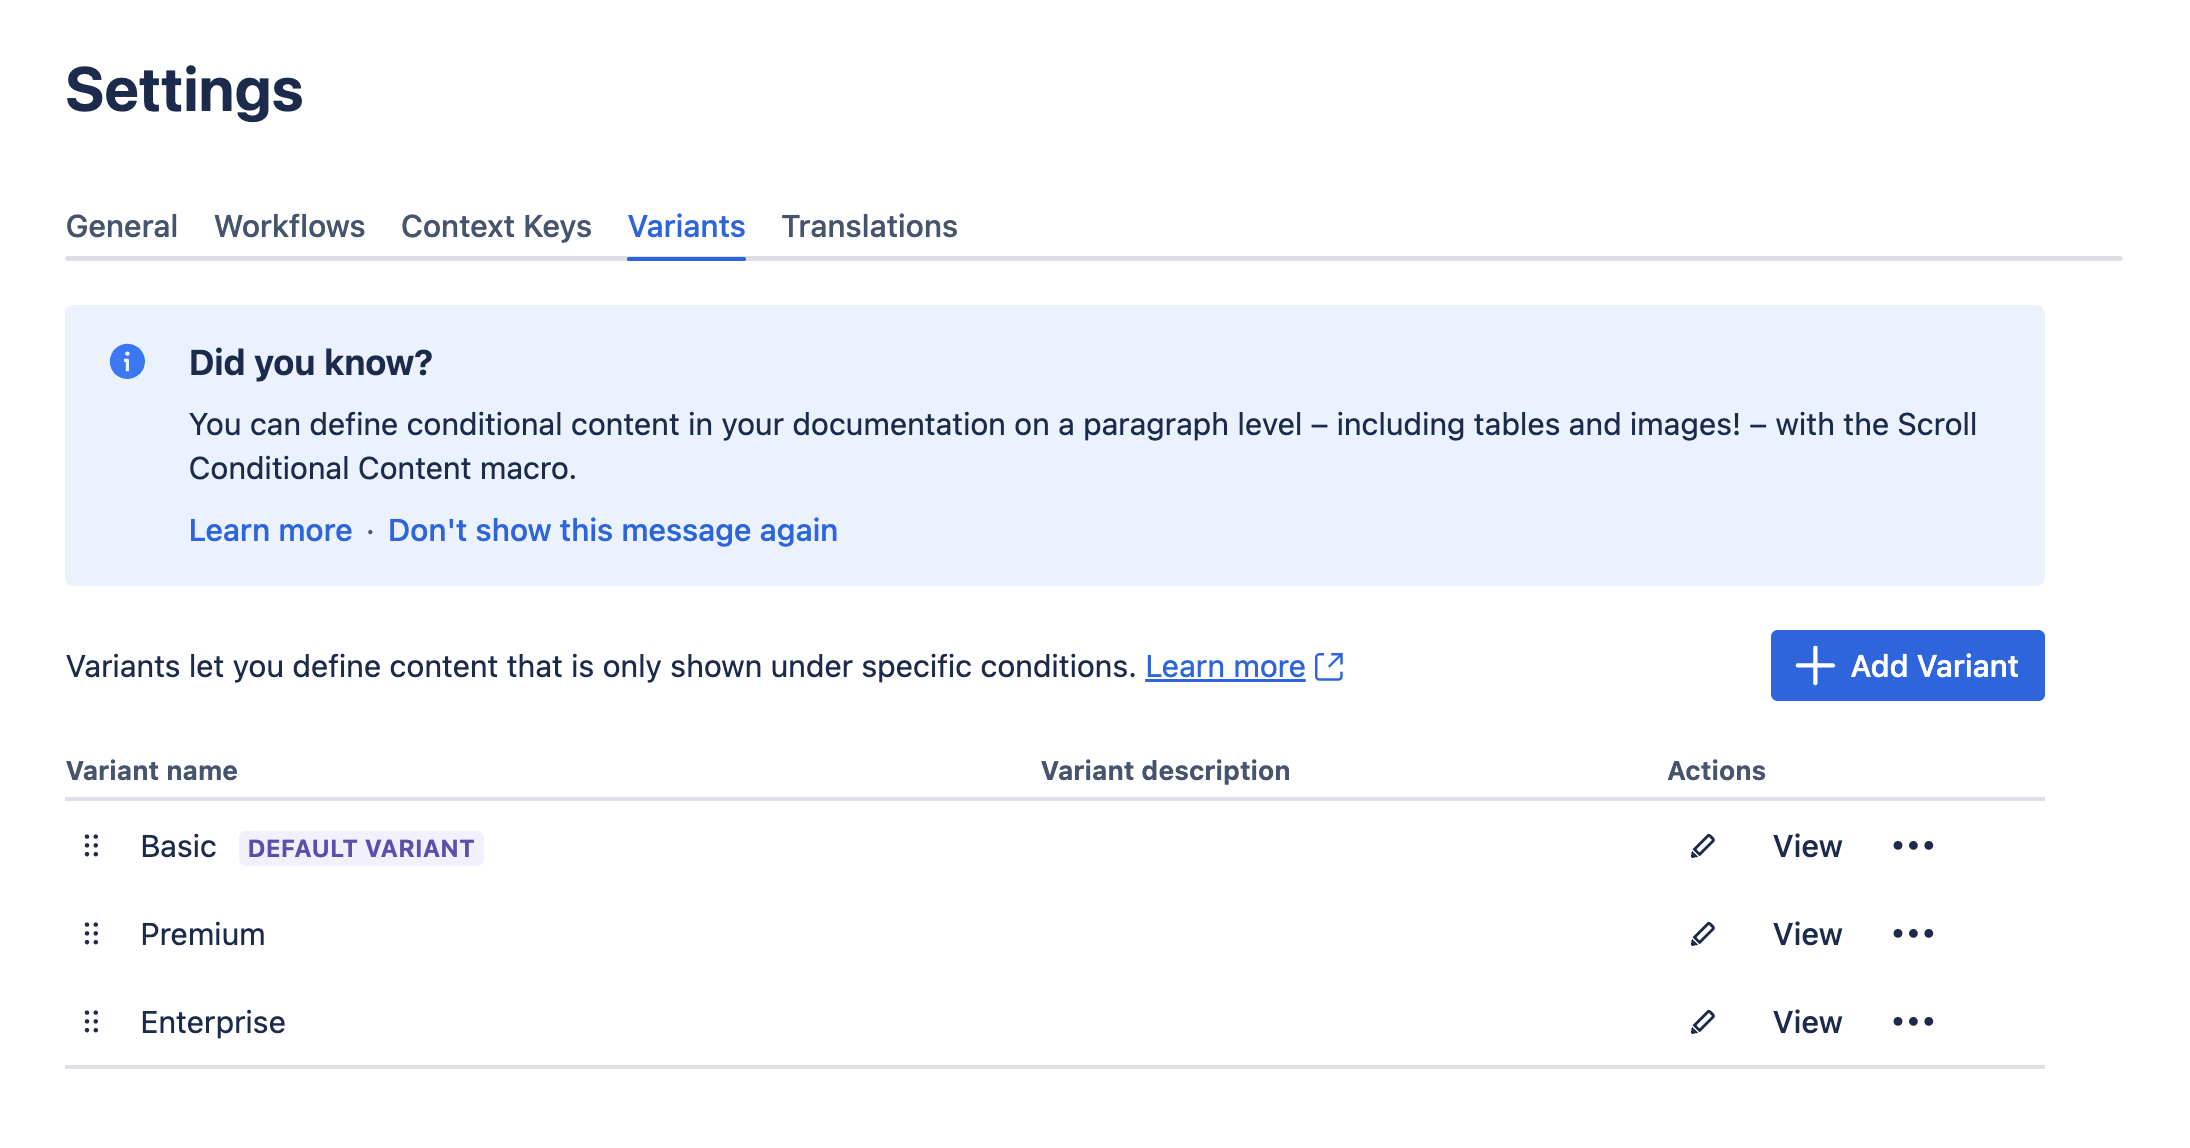Viewport: 2190px width, 1148px height.
Task: Click the info icon in the banner
Action: pyautogui.click(x=128, y=363)
